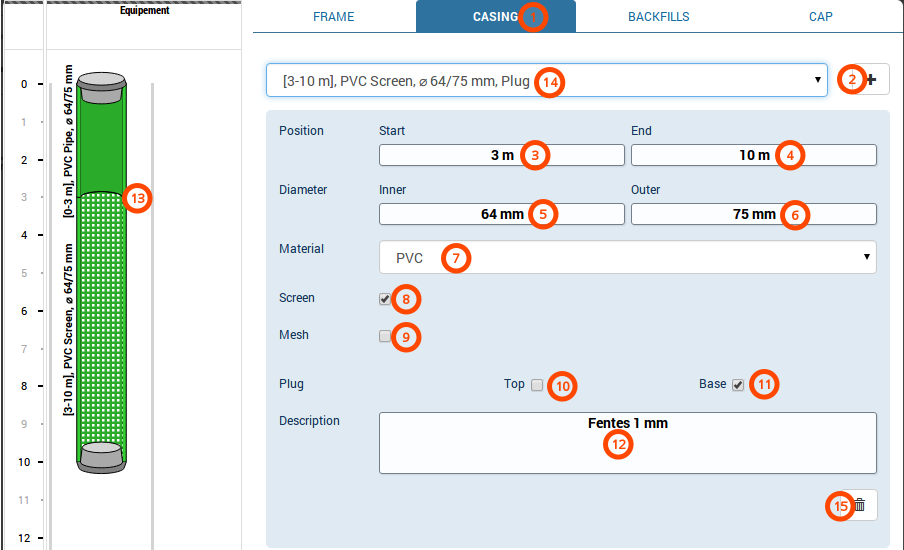Delete casing with the trash icon
This screenshot has width=904, height=550.
[860, 506]
